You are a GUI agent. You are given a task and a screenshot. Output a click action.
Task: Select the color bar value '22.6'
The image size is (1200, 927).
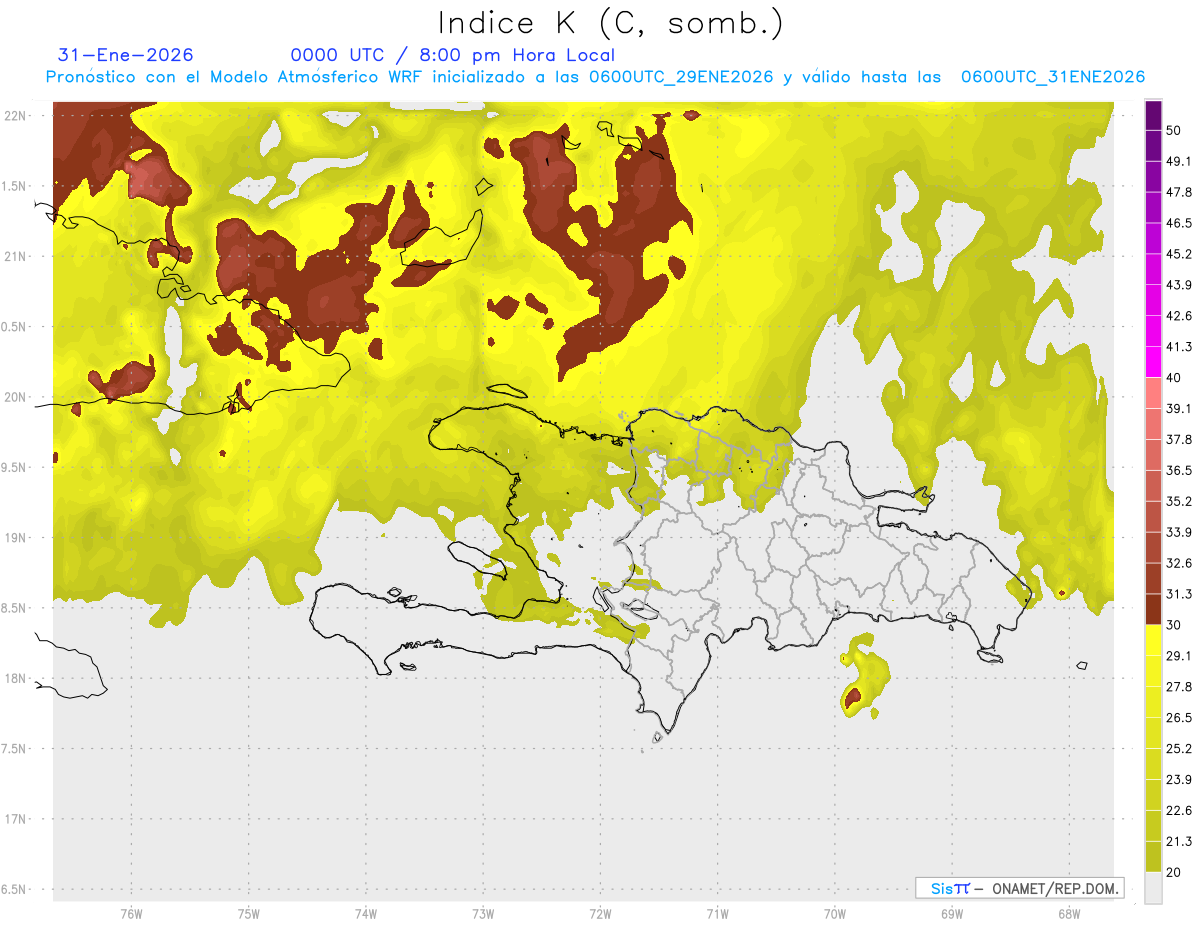click(1179, 811)
